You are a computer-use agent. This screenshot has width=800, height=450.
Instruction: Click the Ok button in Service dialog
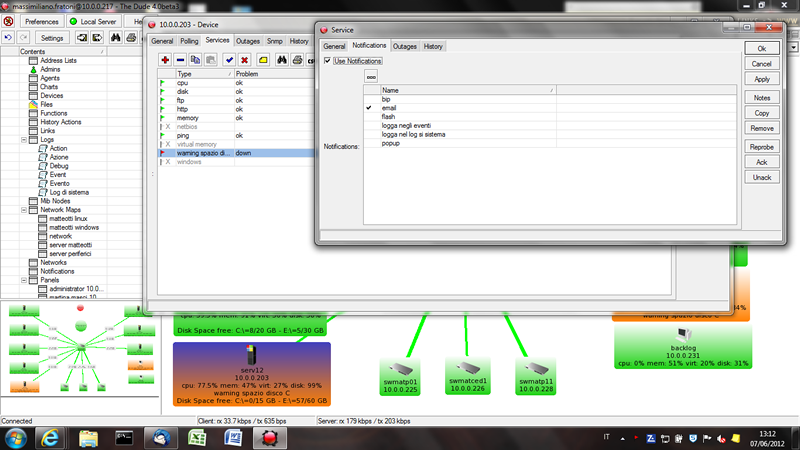tap(762, 48)
